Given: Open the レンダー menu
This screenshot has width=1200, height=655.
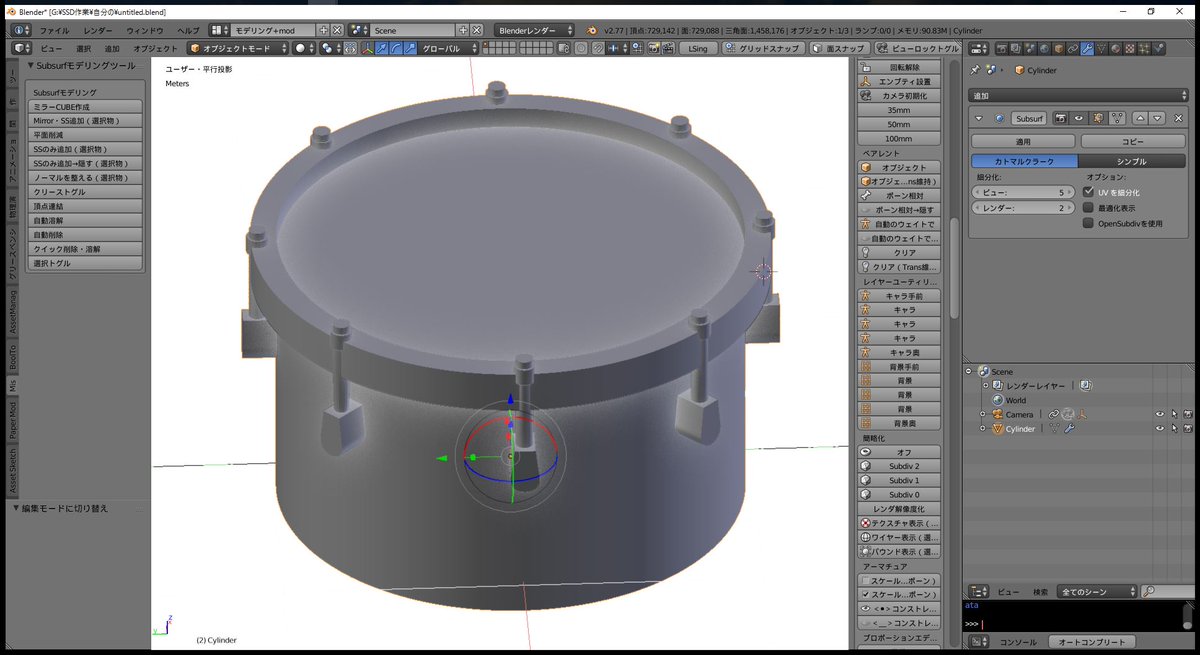Looking at the screenshot, I should click(98, 31).
